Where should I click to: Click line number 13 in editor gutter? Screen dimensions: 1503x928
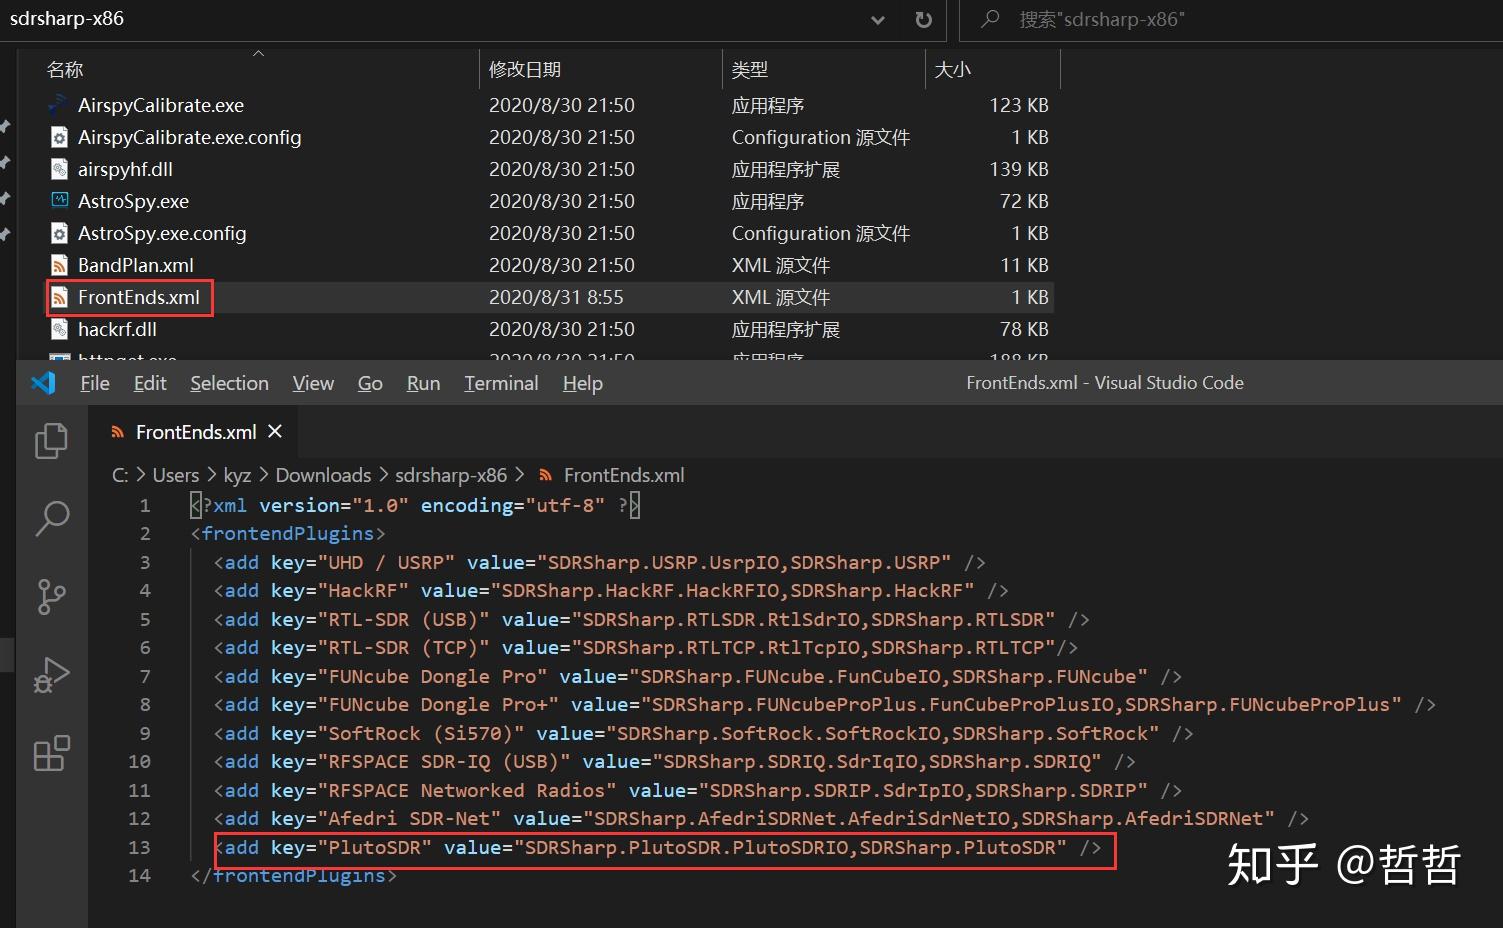pyautogui.click(x=139, y=847)
